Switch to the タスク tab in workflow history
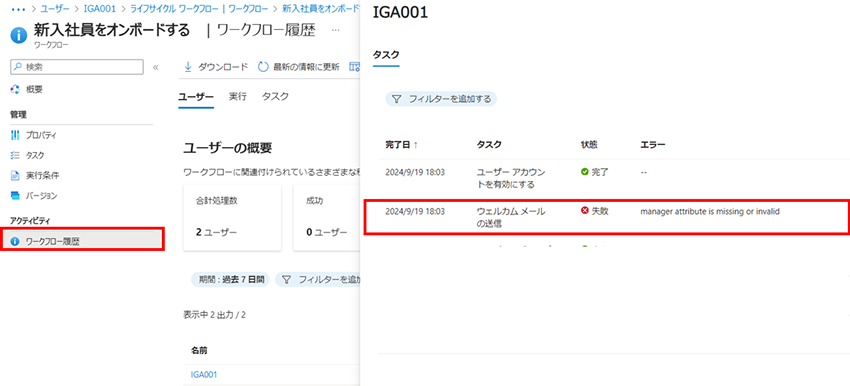 (x=275, y=96)
